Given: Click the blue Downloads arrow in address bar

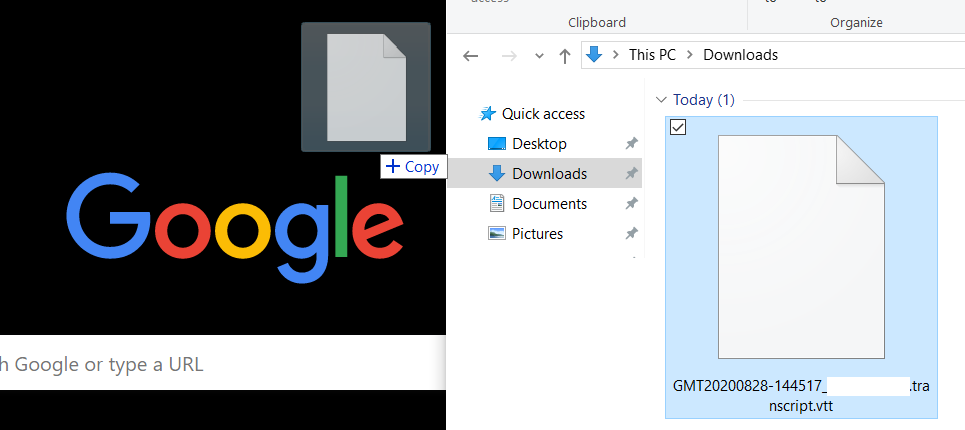Looking at the screenshot, I should [x=594, y=55].
